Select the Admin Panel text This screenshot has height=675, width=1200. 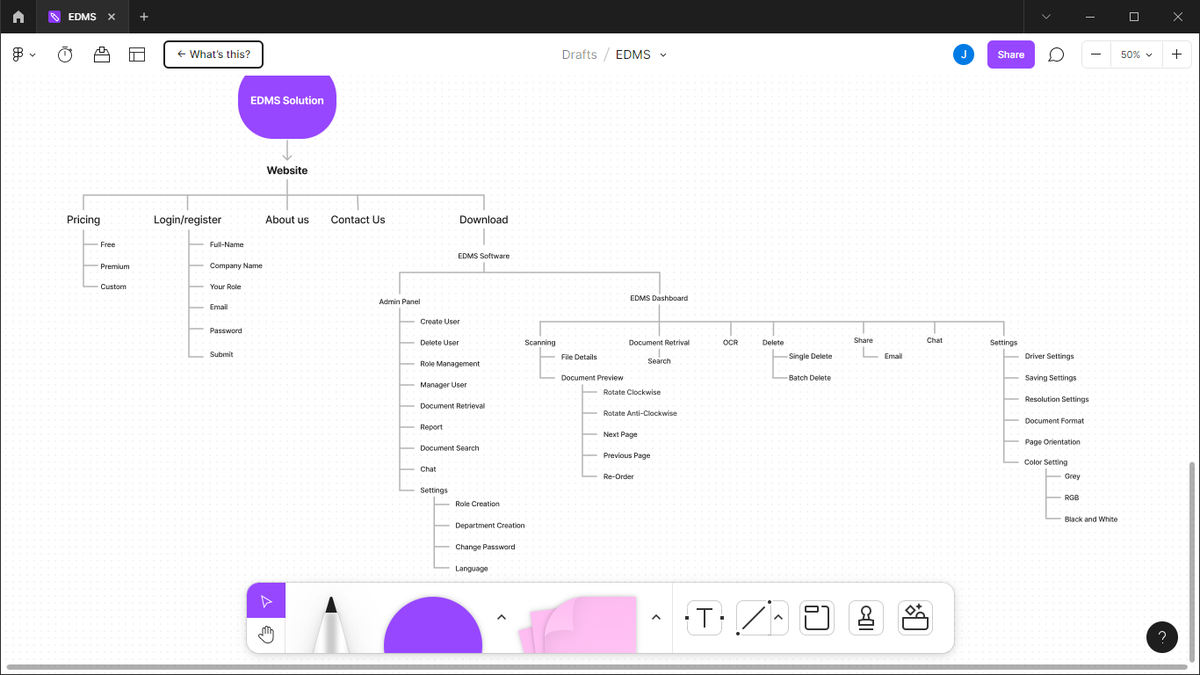pos(400,301)
